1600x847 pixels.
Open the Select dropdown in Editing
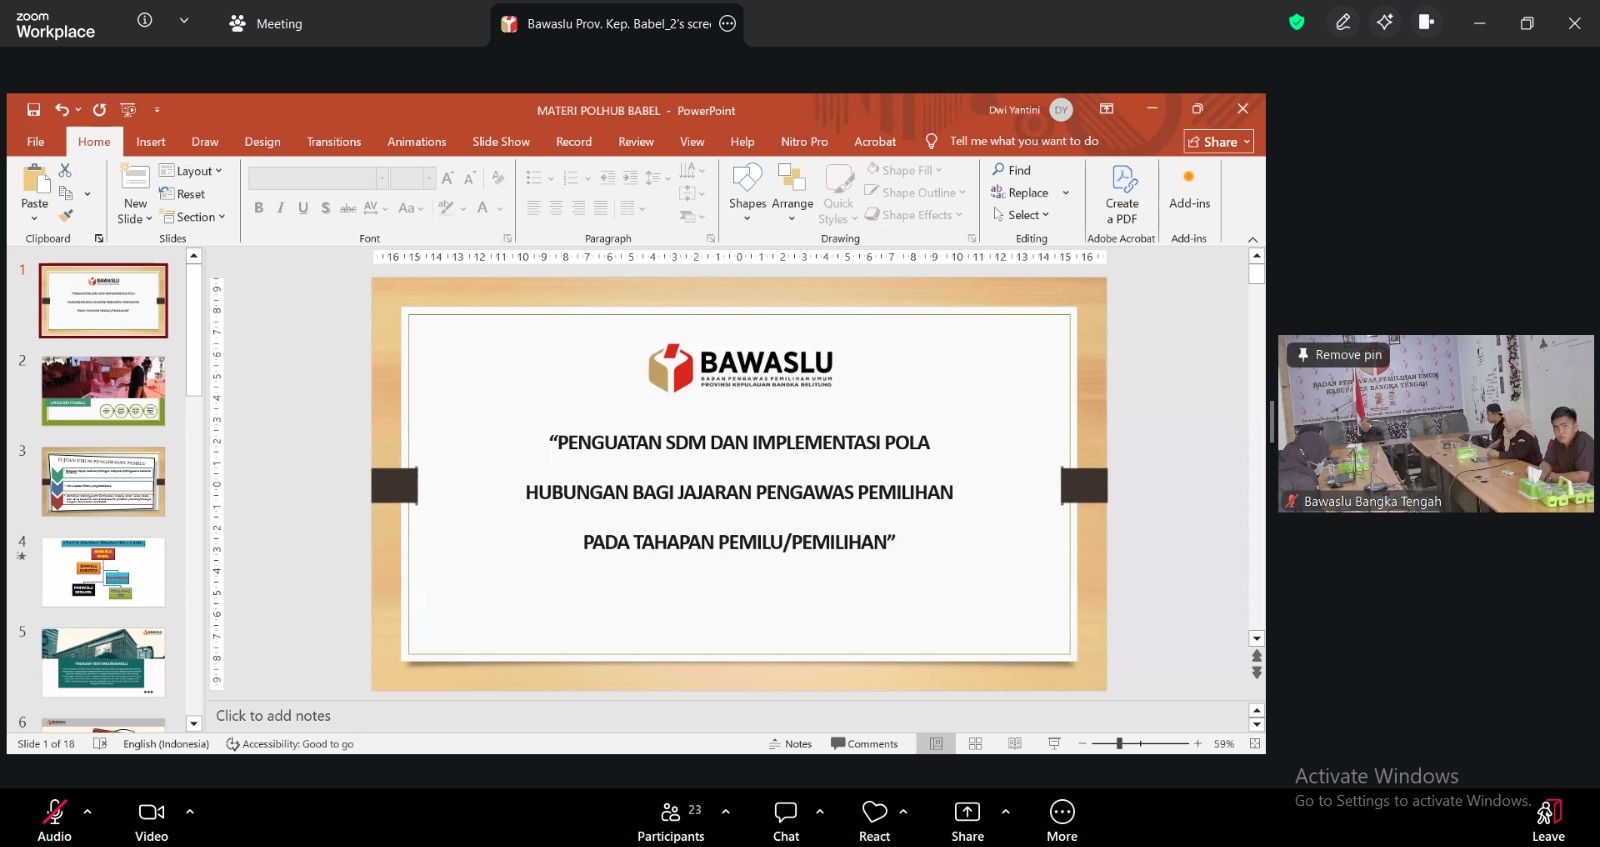(x=1021, y=215)
